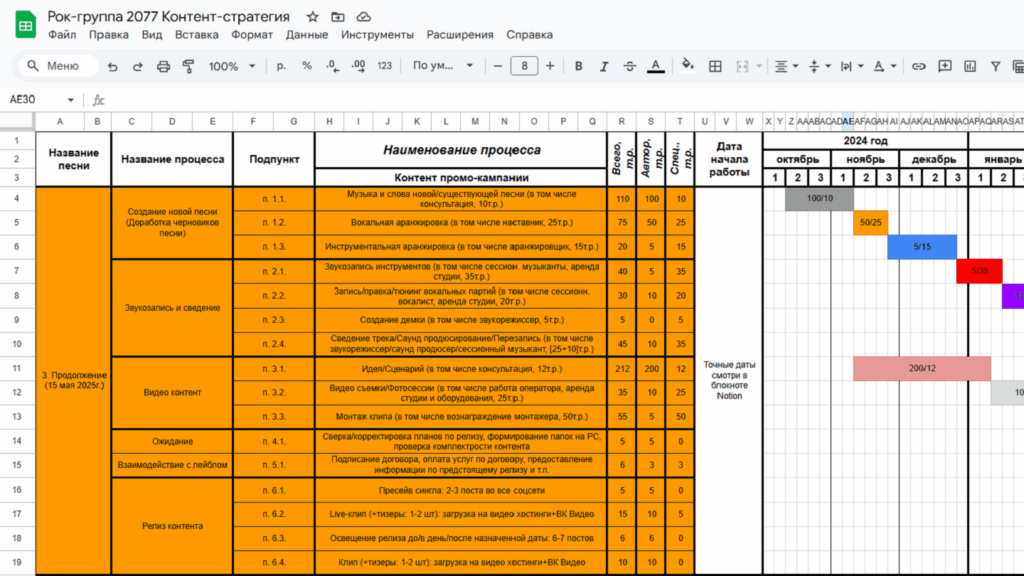
Task: Click 'Наименование процесса' header cell
Action: [x=461, y=150]
